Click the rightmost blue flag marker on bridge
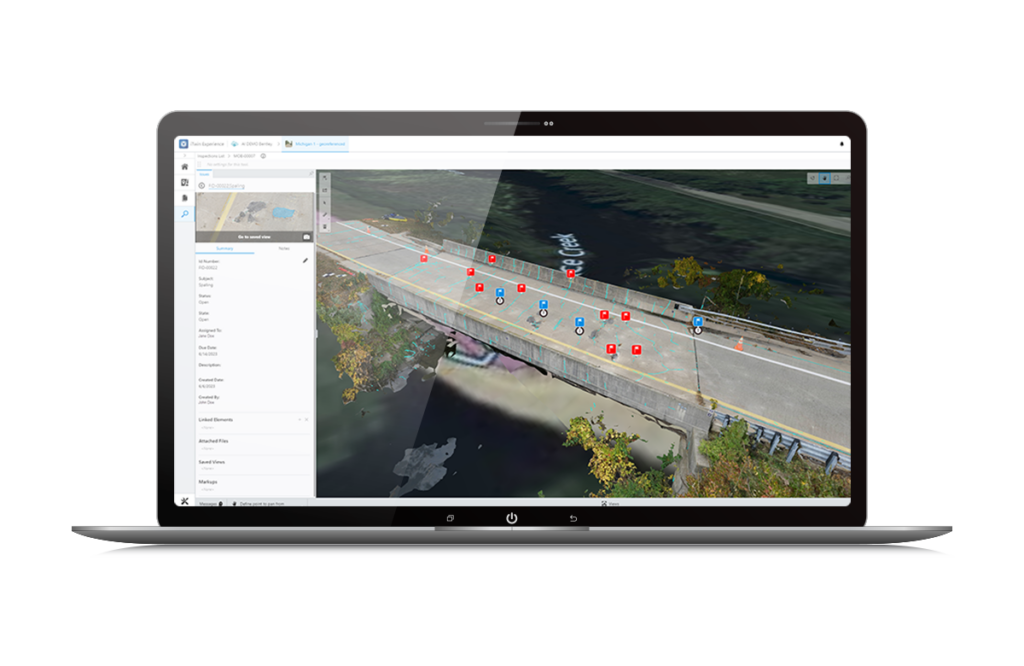1024x666 pixels. point(698,322)
